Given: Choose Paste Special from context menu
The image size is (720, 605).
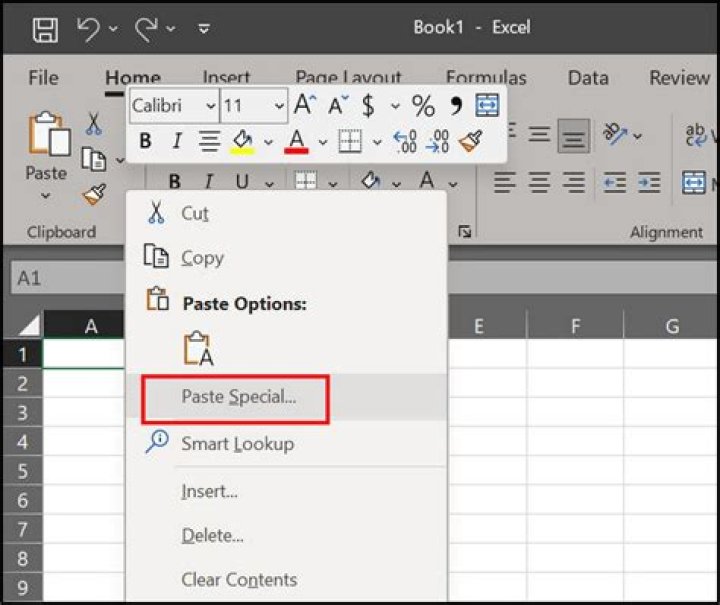Looking at the screenshot, I should (x=287, y=398).
